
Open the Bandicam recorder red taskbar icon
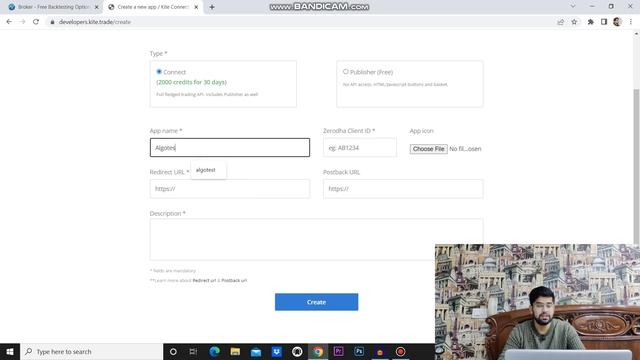(400, 351)
